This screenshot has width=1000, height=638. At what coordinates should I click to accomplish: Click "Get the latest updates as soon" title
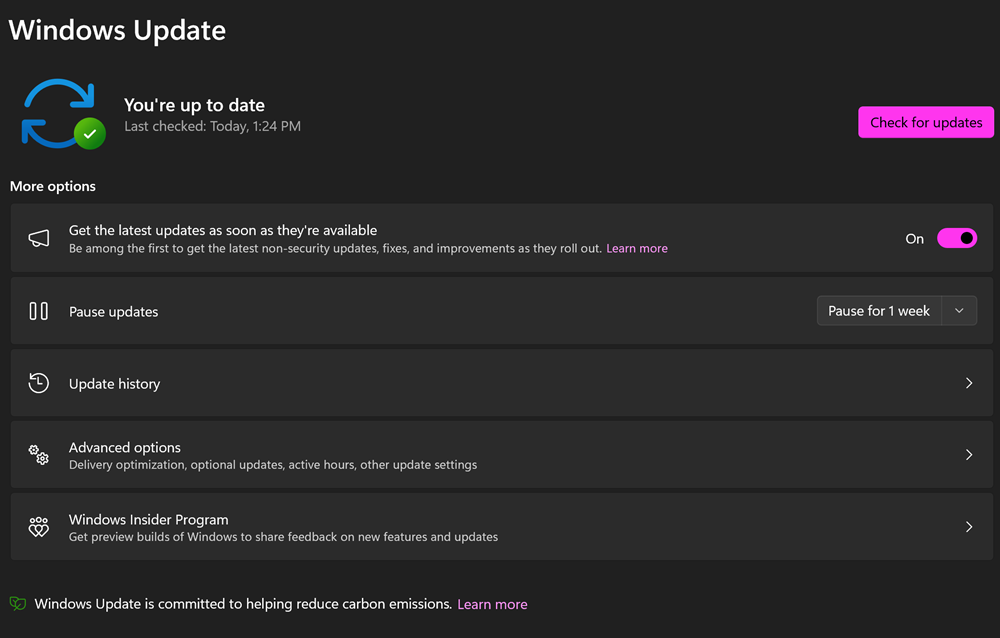(223, 230)
